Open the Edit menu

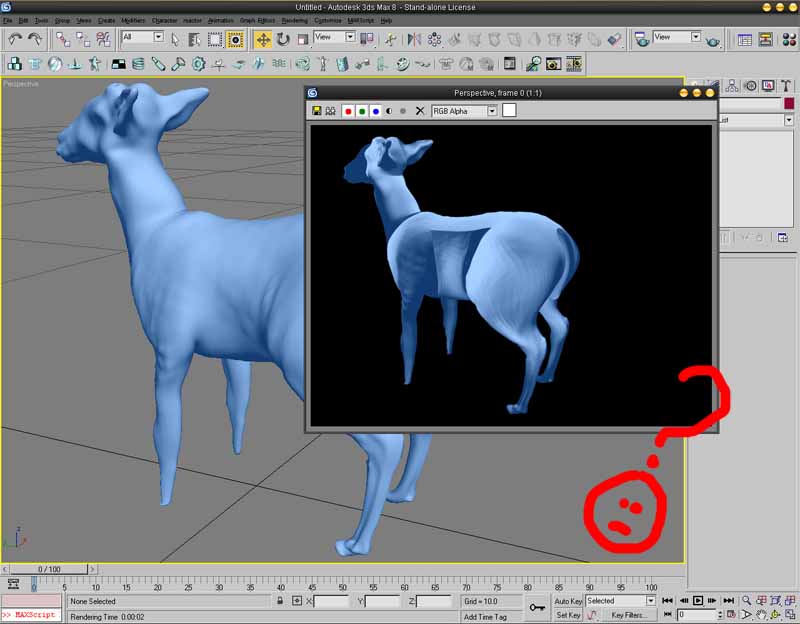coord(23,20)
